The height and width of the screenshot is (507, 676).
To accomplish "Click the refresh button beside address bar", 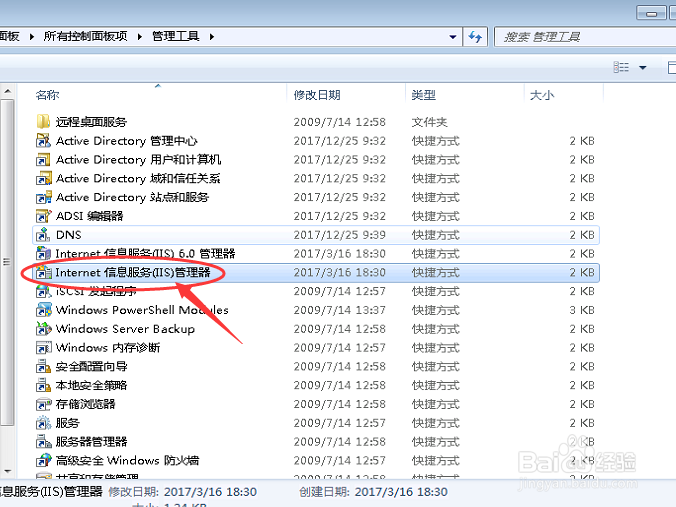I will [475, 37].
